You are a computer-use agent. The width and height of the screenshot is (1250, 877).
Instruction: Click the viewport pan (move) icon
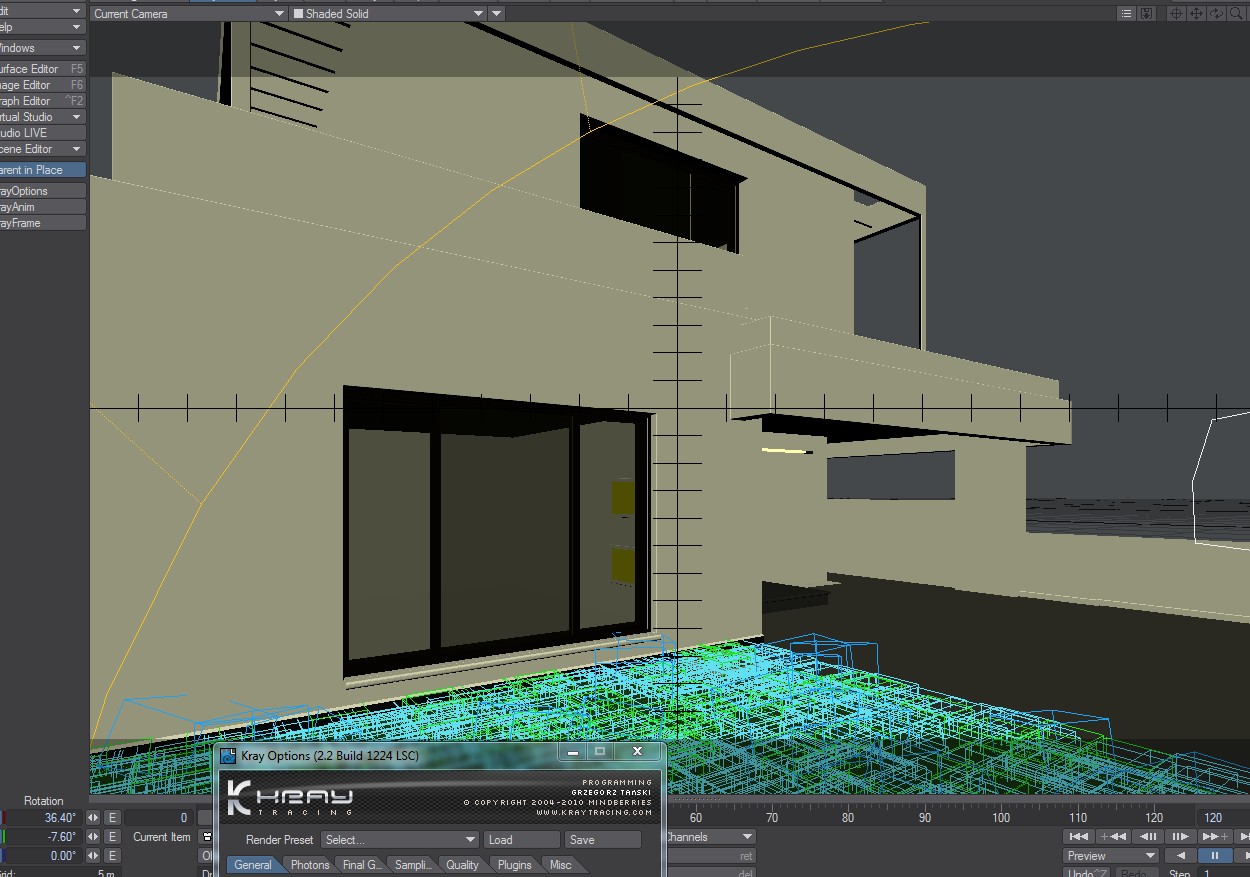pos(1196,14)
